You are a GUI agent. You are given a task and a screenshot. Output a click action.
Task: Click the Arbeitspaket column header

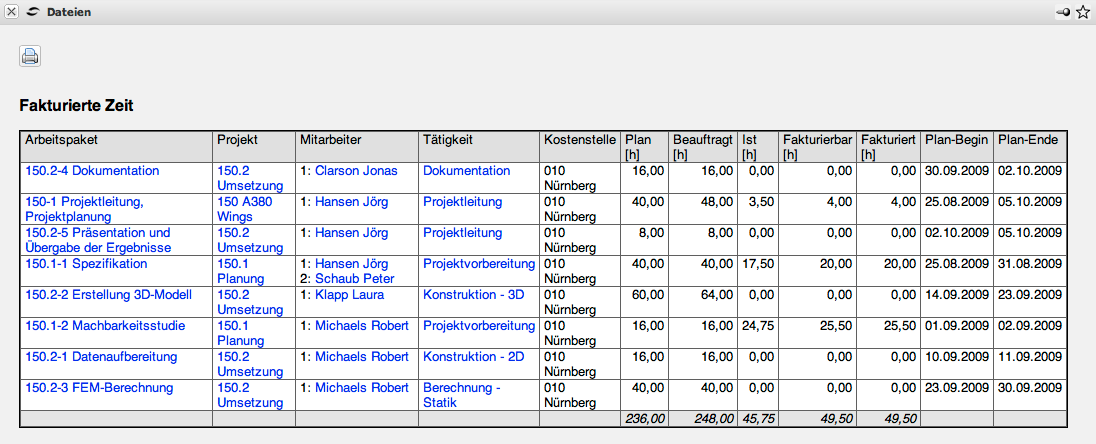tap(61, 140)
